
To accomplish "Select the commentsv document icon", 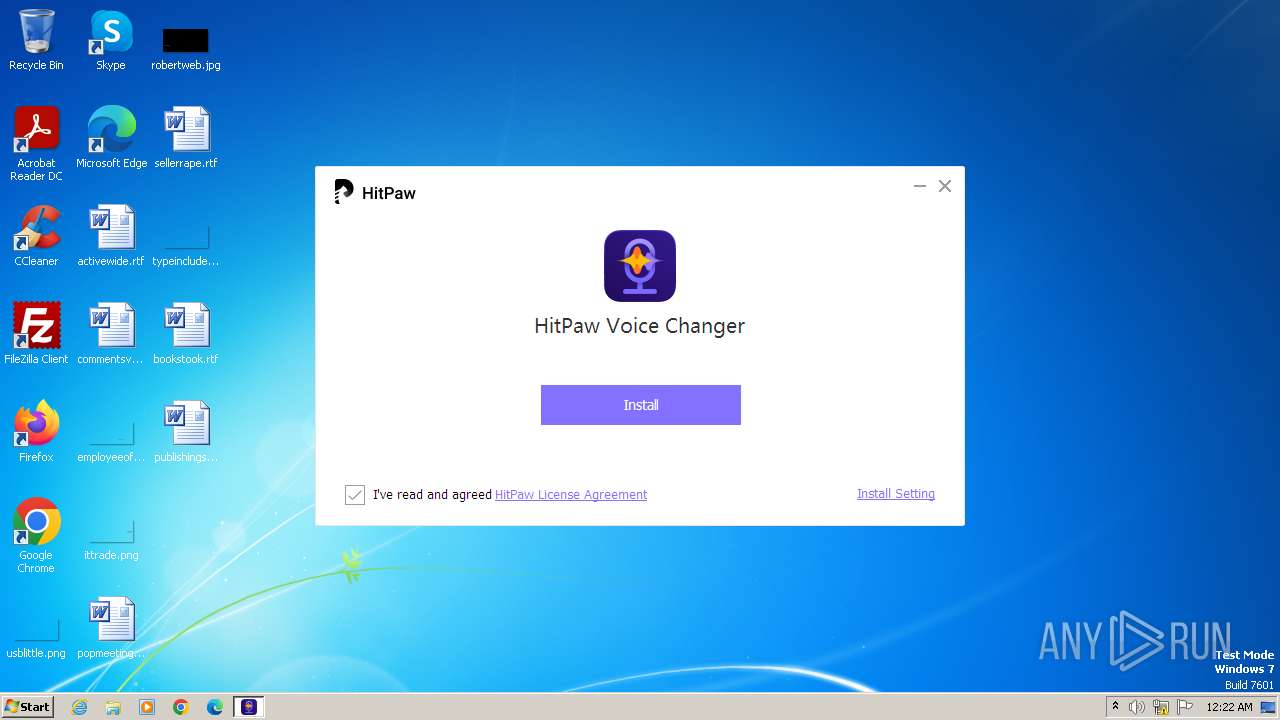I will 111,334.
